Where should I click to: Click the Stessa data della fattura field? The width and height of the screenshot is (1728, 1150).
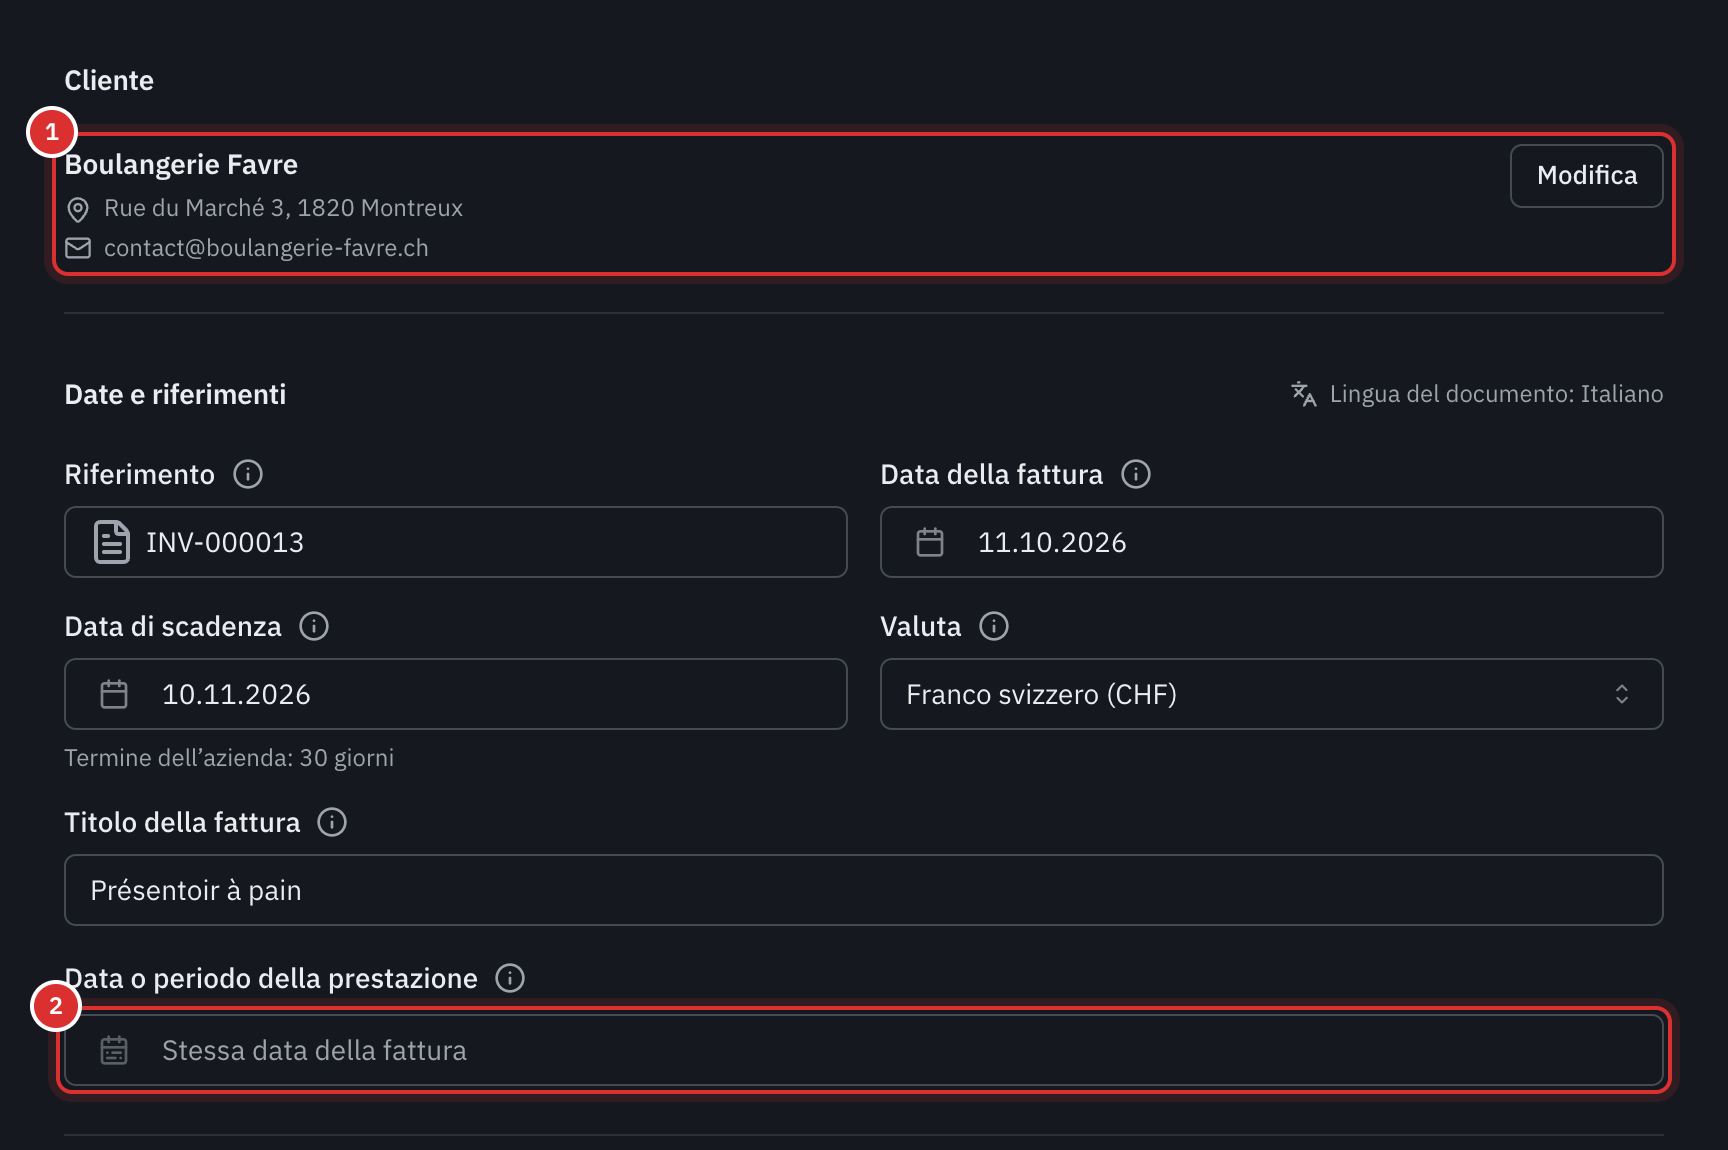pos(864,1050)
